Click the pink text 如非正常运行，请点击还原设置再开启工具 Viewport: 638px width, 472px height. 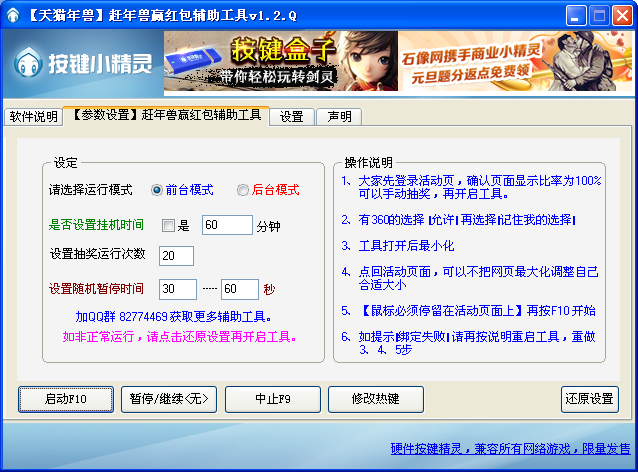click(180, 337)
